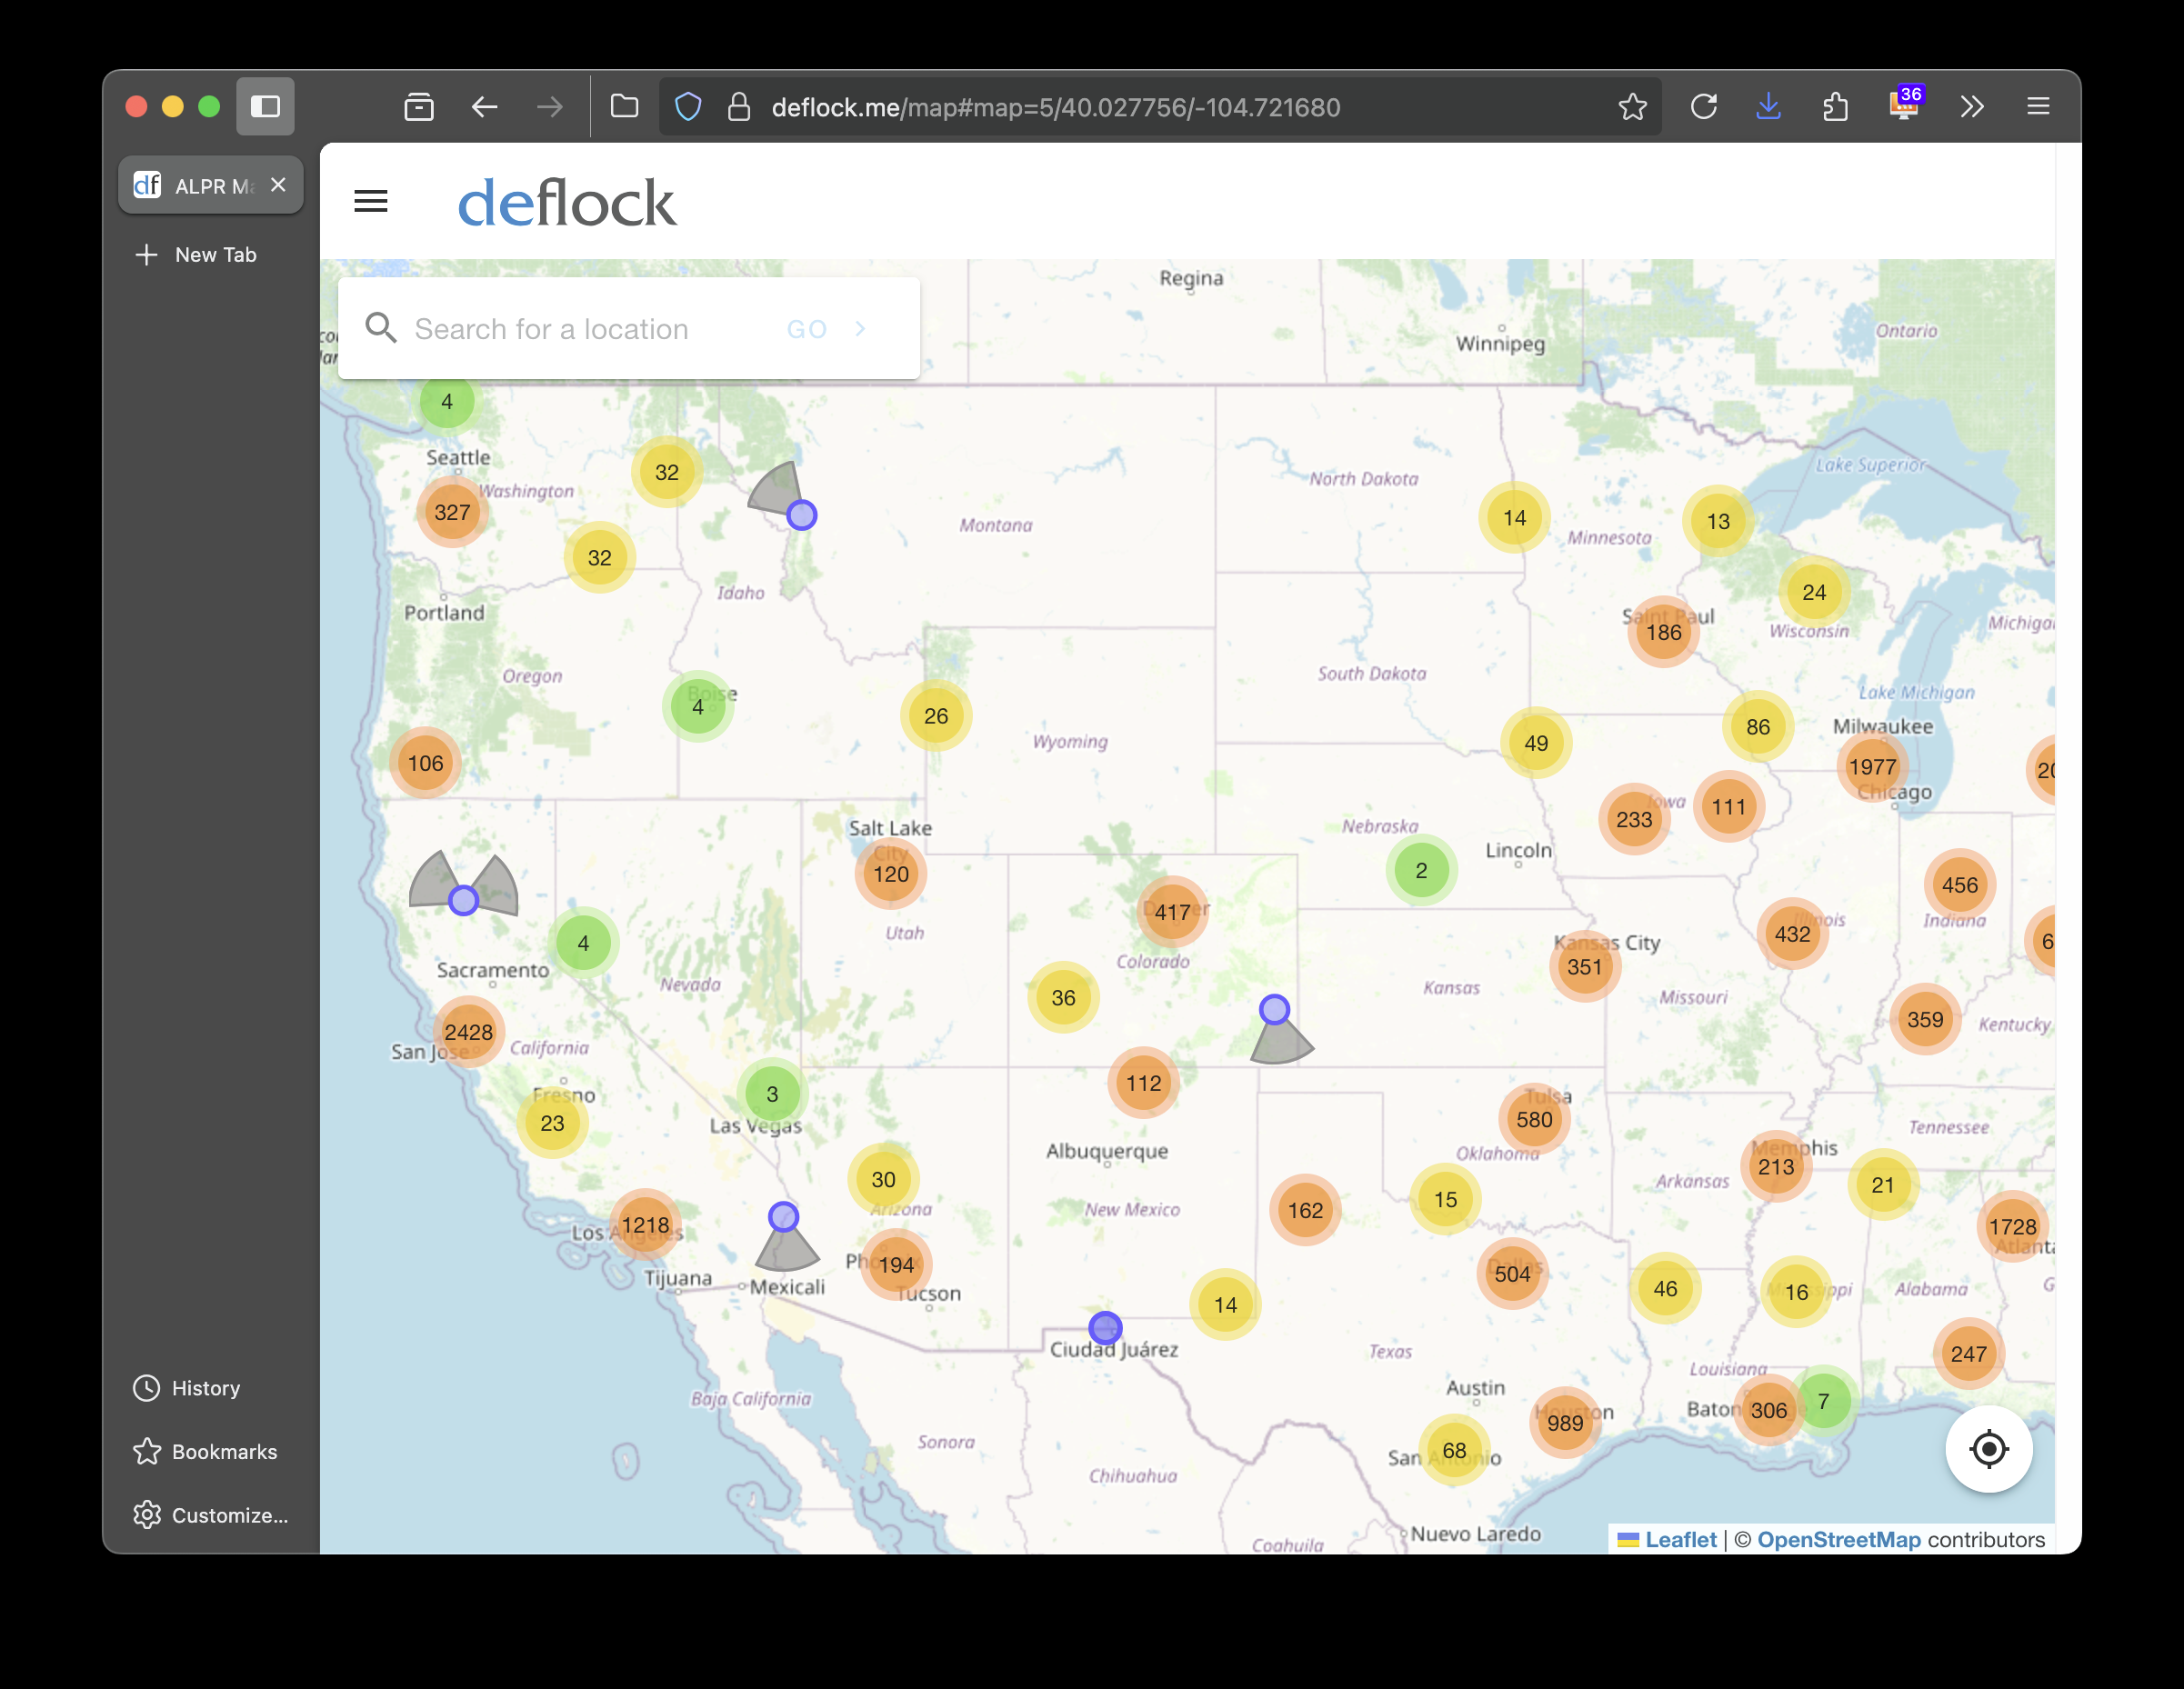Close the ALPR Map tab
Image resolution: width=2184 pixels, height=1689 pixels.
click(x=279, y=185)
